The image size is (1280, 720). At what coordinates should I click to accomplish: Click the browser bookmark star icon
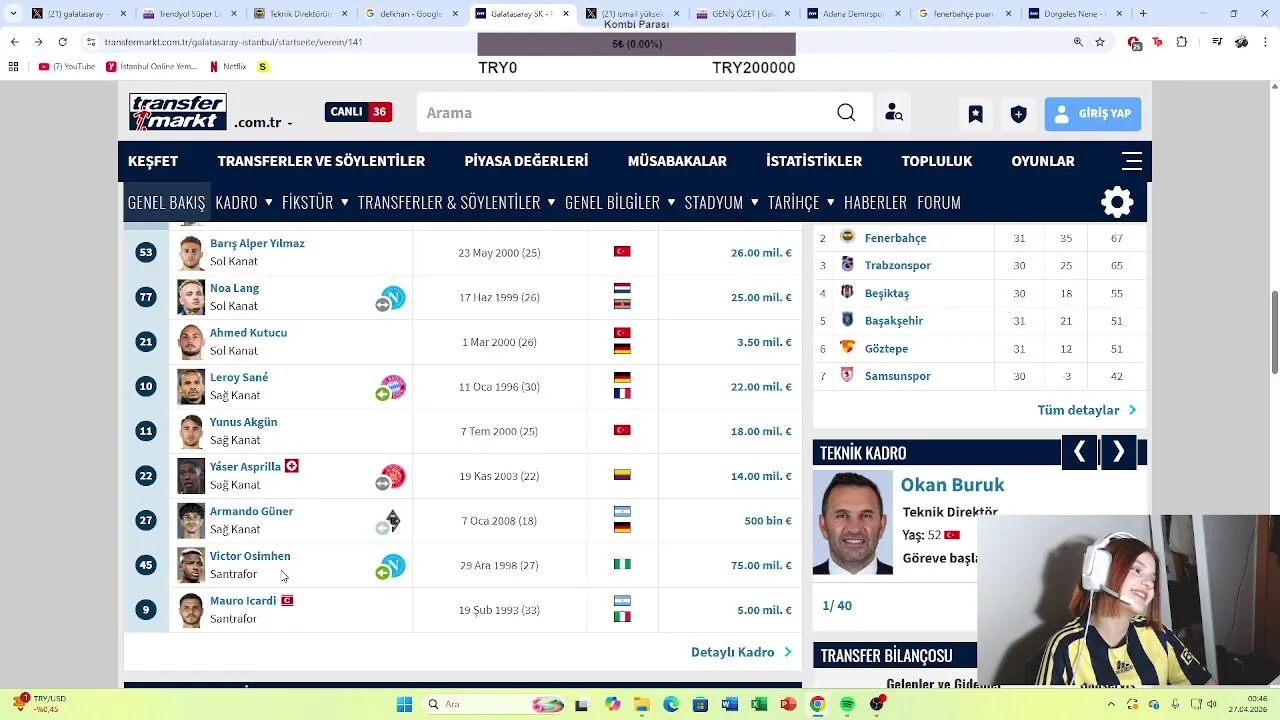coord(1100,43)
